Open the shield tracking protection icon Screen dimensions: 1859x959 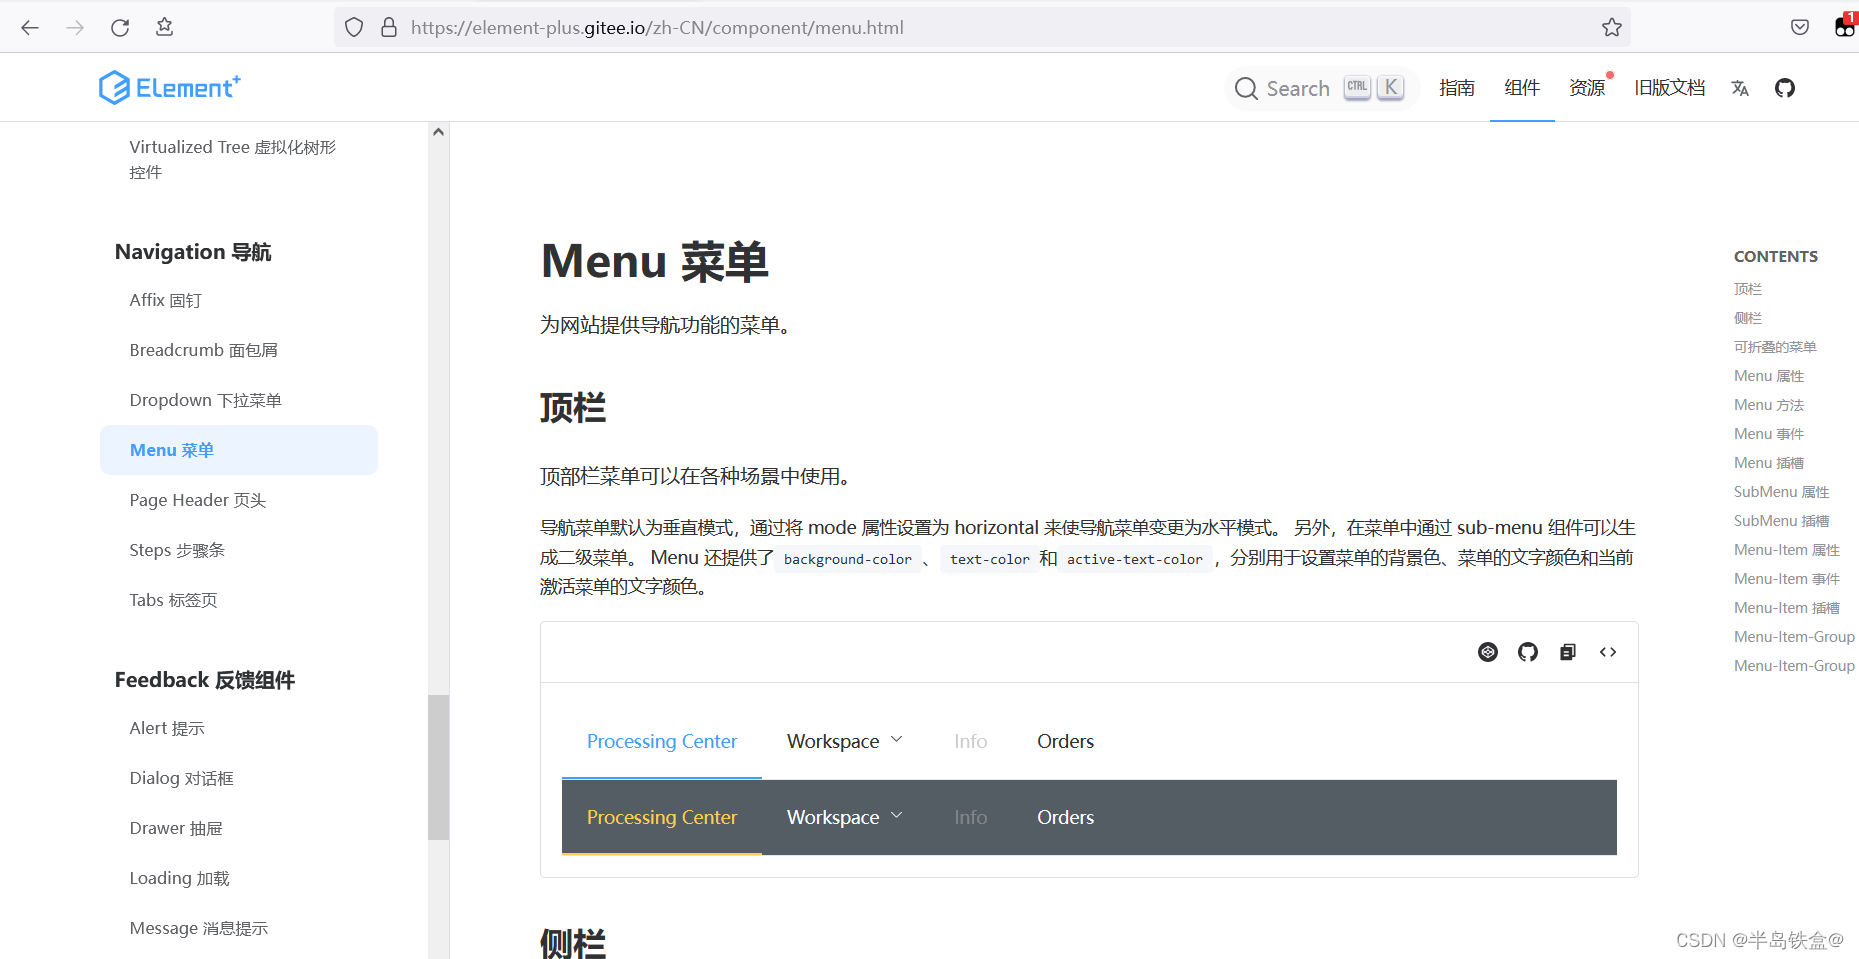354,27
